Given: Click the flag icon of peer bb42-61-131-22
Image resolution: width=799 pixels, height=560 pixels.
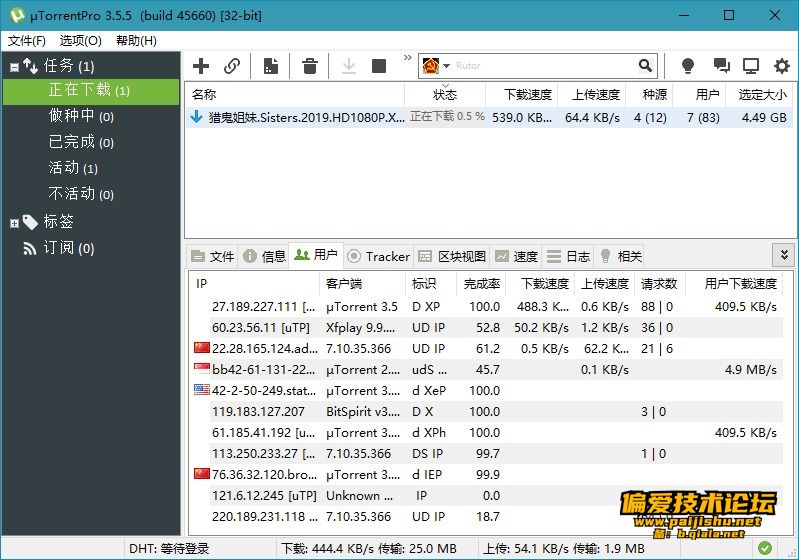Looking at the screenshot, I should [202, 368].
